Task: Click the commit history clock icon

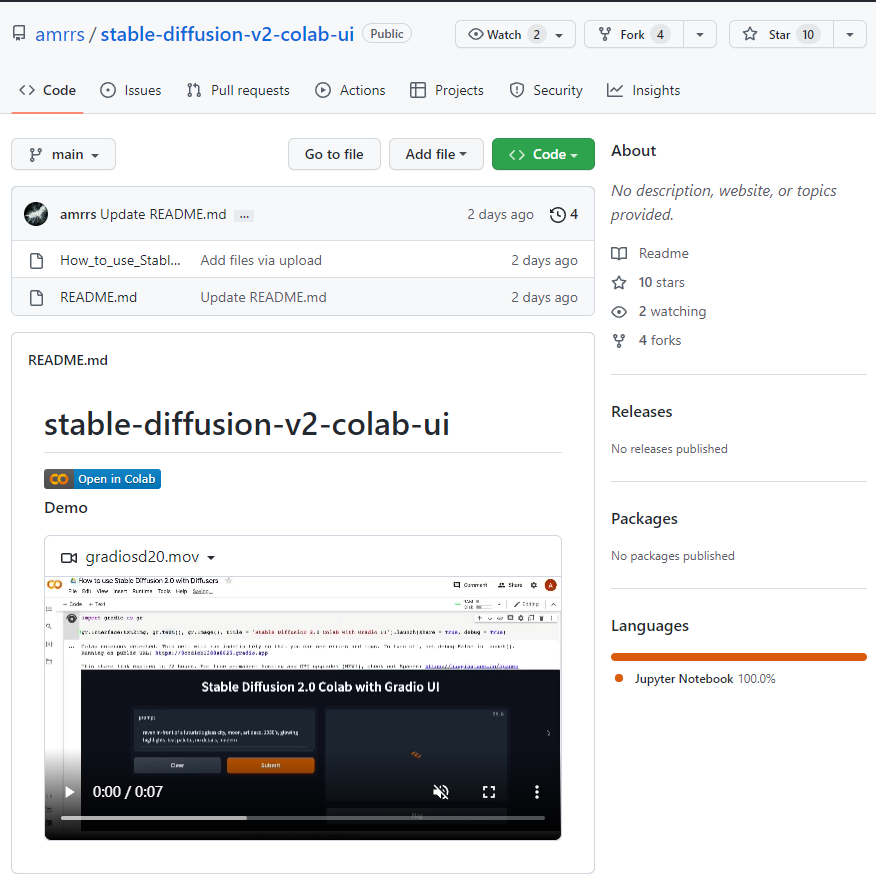Action: pyautogui.click(x=557, y=214)
